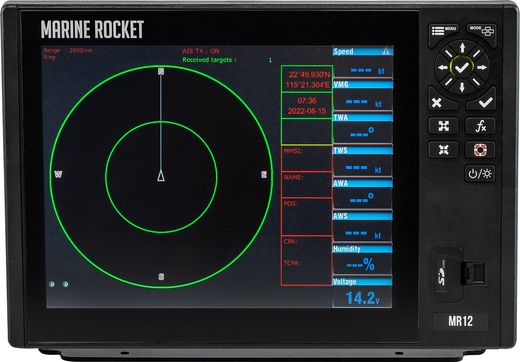Select the Voltage data panel header

click(x=363, y=282)
